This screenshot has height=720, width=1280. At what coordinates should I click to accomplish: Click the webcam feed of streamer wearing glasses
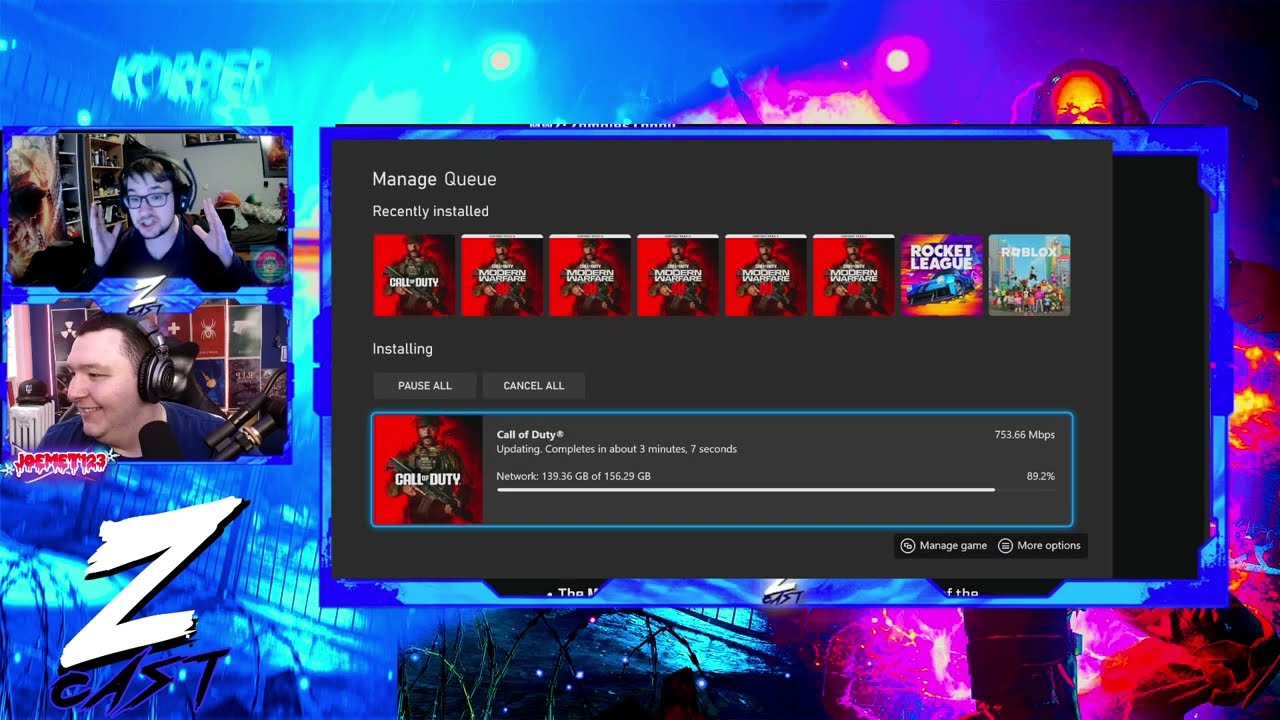pyautogui.click(x=148, y=210)
